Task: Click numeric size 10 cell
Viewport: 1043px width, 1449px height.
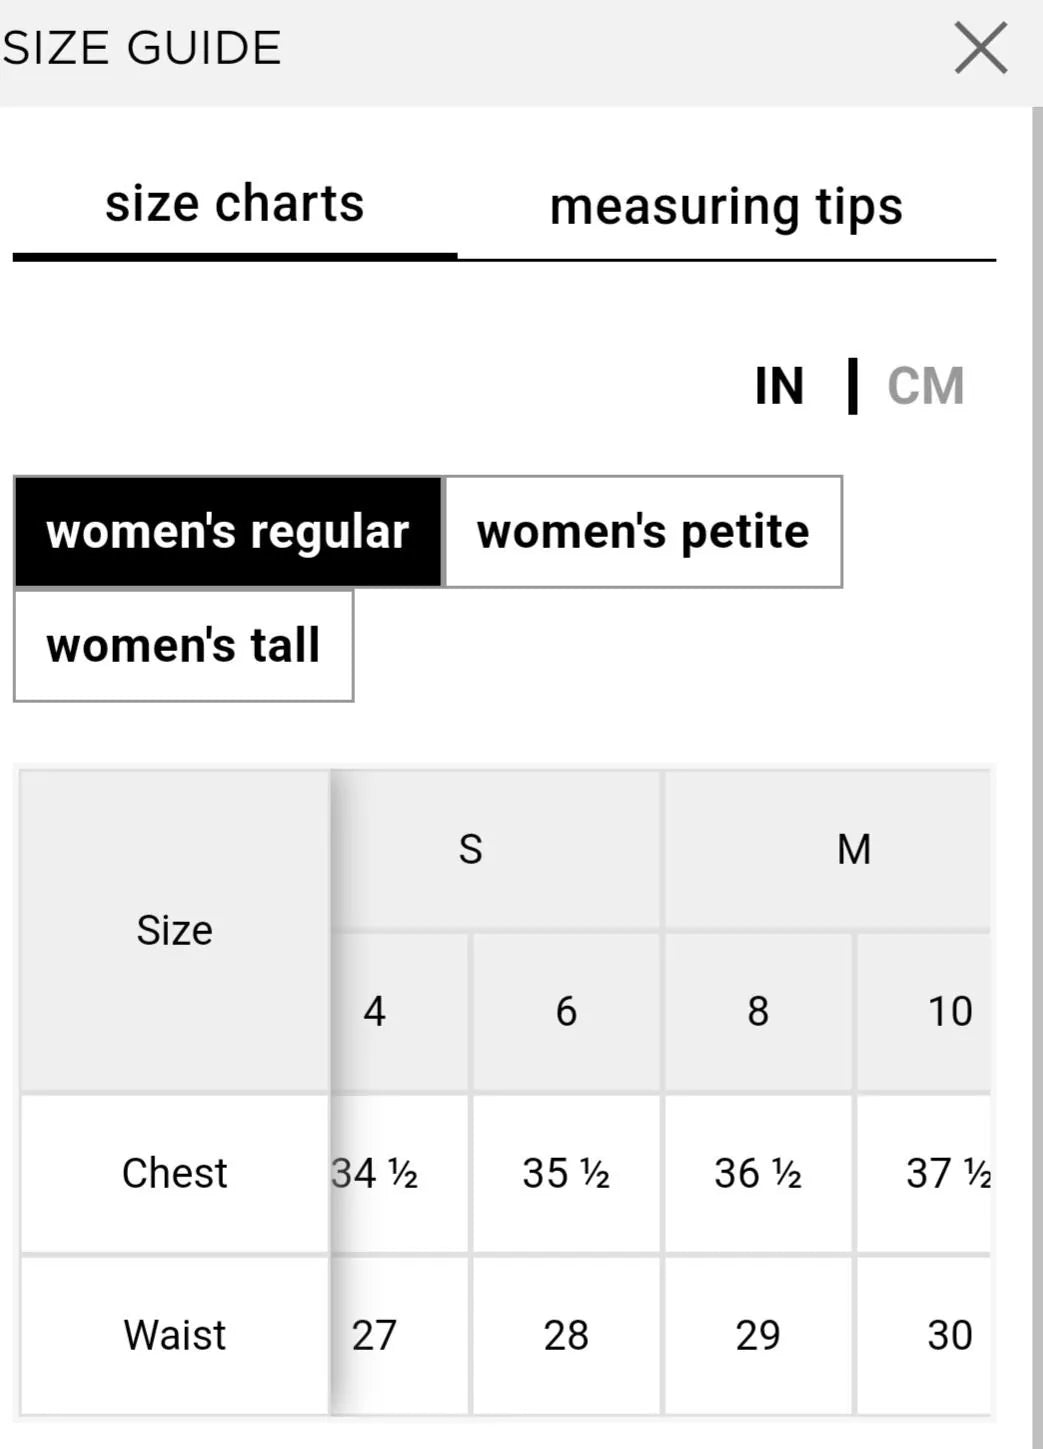Action: pos(948,1011)
